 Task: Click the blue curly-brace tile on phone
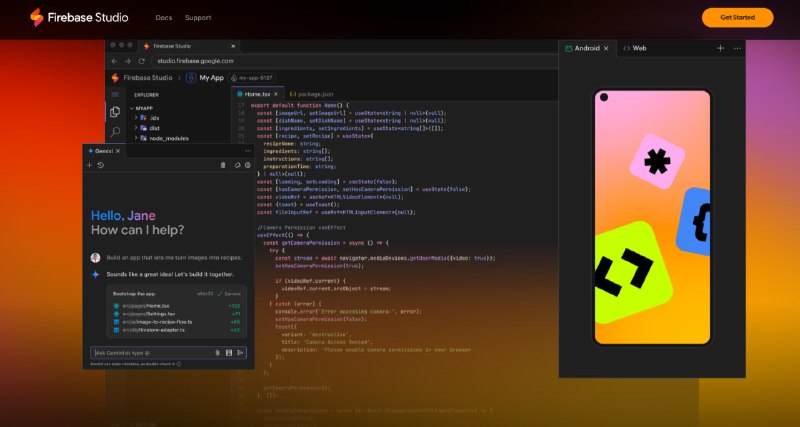click(x=694, y=221)
